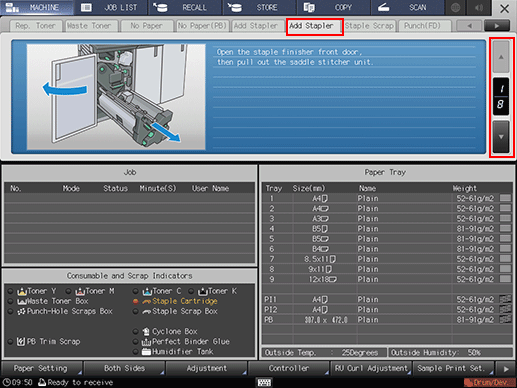This screenshot has height=388, width=517.
Task: Select the Punch(FD) guidance tab
Action: (x=425, y=26)
